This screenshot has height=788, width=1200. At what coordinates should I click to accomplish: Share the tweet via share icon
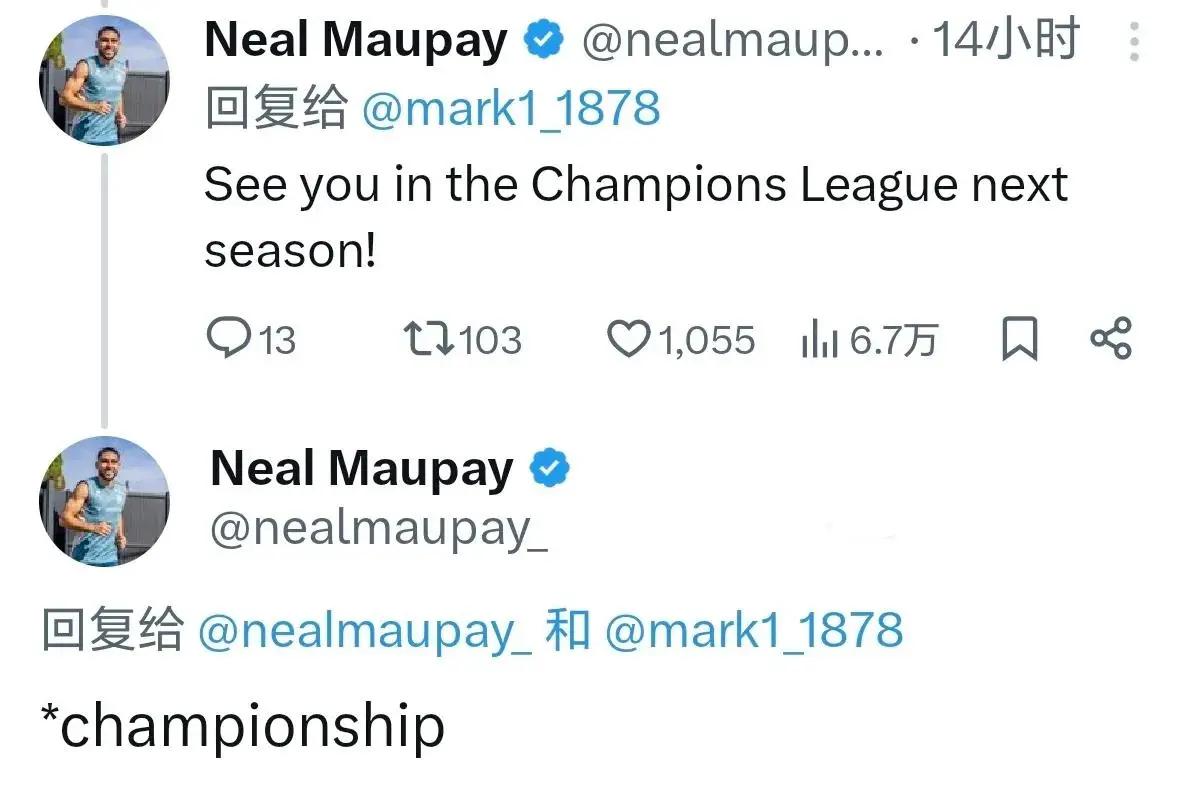click(x=1110, y=339)
